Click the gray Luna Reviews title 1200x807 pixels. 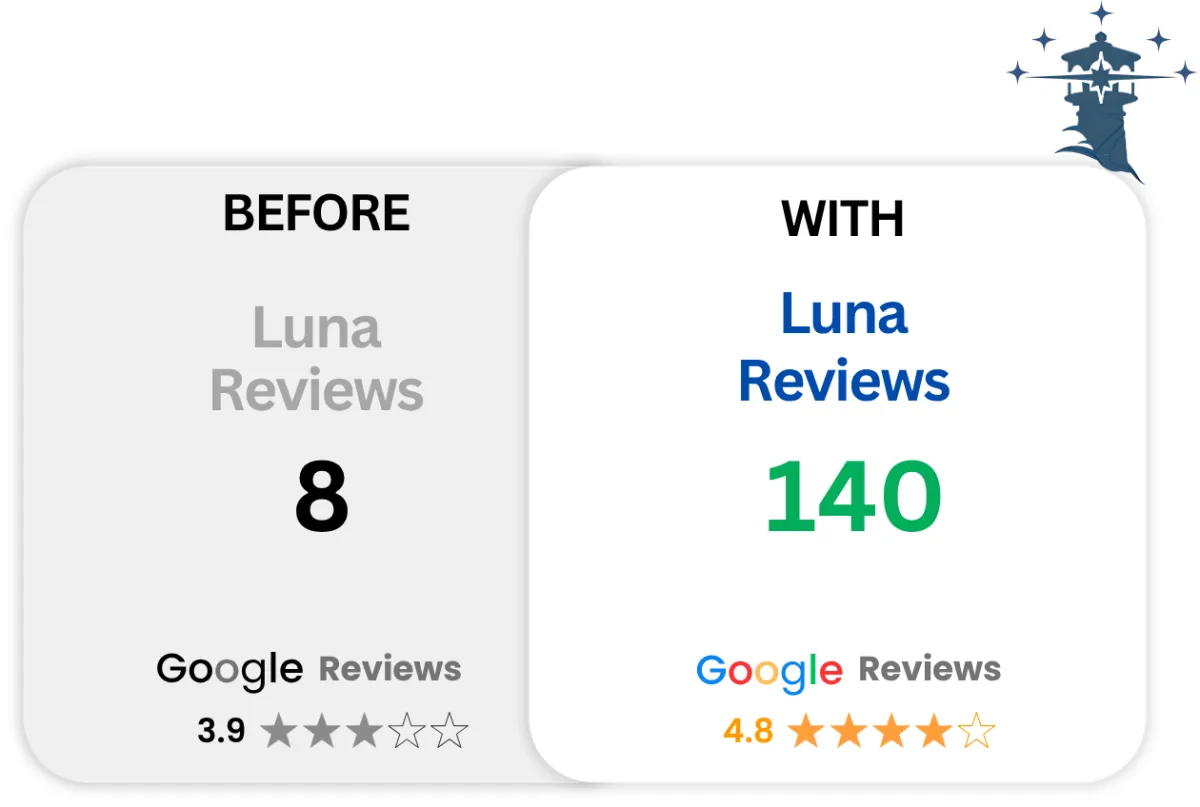point(317,359)
